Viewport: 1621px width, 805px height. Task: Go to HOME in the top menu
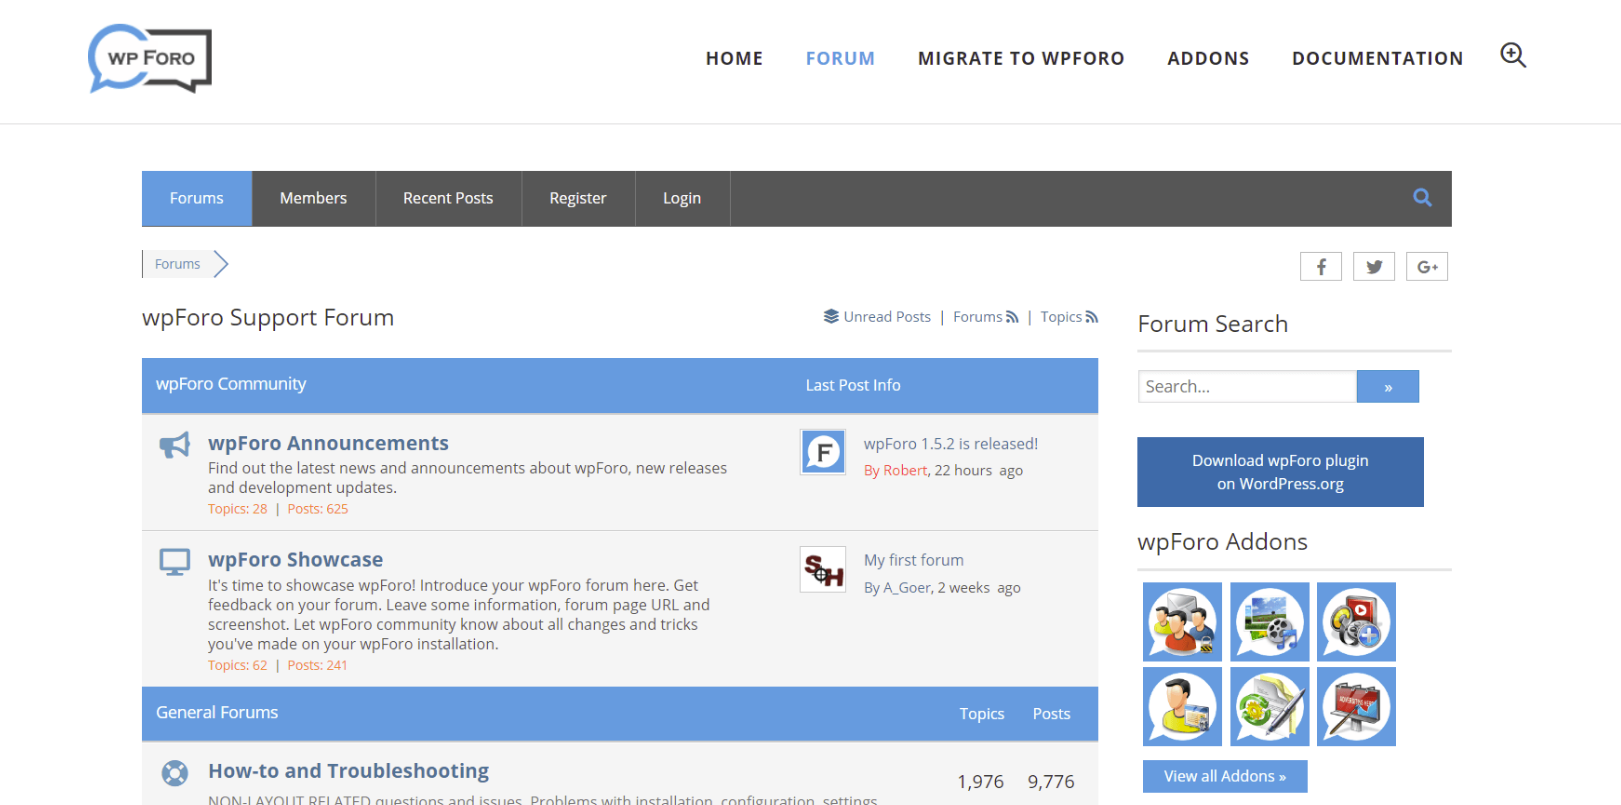[734, 59]
